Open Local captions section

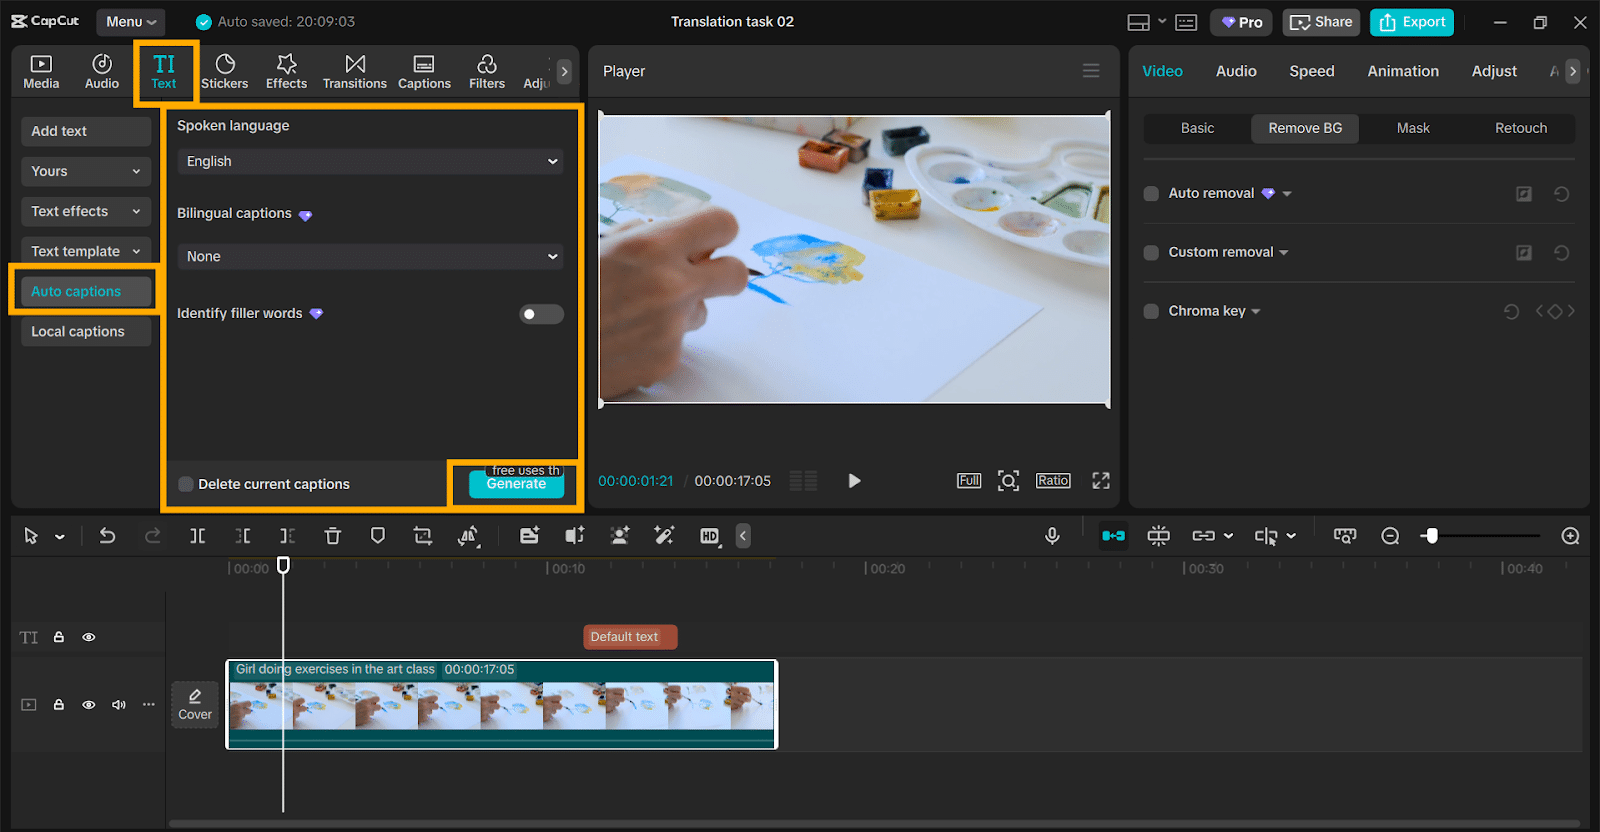86,331
